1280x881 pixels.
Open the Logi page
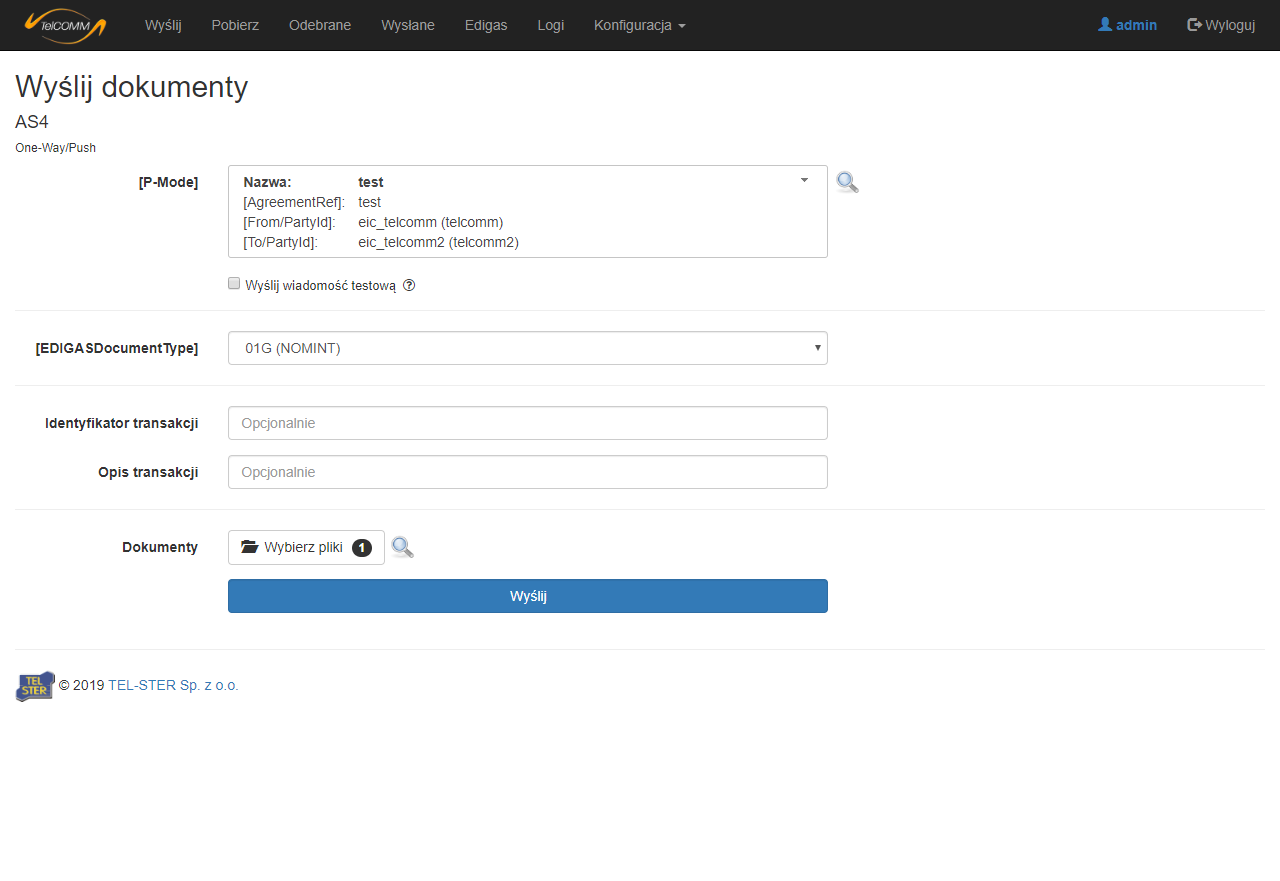coord(550,25)
